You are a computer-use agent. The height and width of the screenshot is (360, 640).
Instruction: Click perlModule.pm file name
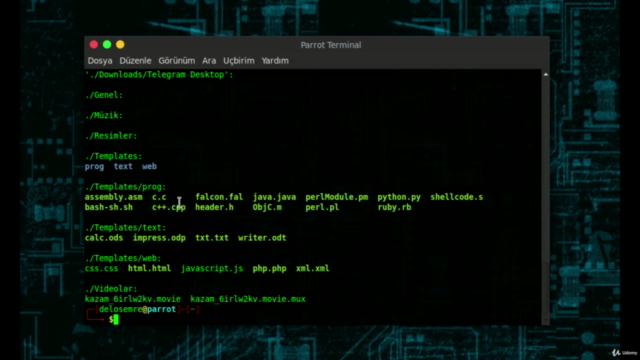[337, 197]
